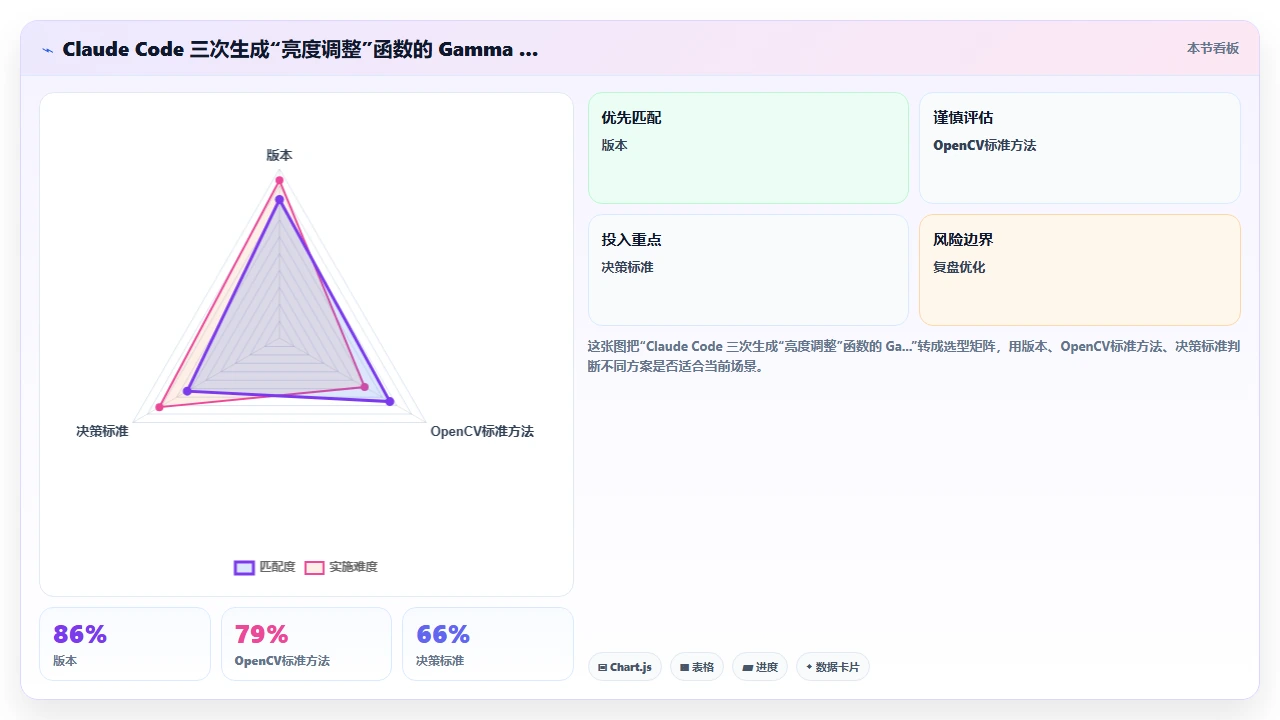The height and width of the screenshot is (720, 1280).
Task: Click the pink 实施难度 point at 版本 axis
Action: (280, 180)
